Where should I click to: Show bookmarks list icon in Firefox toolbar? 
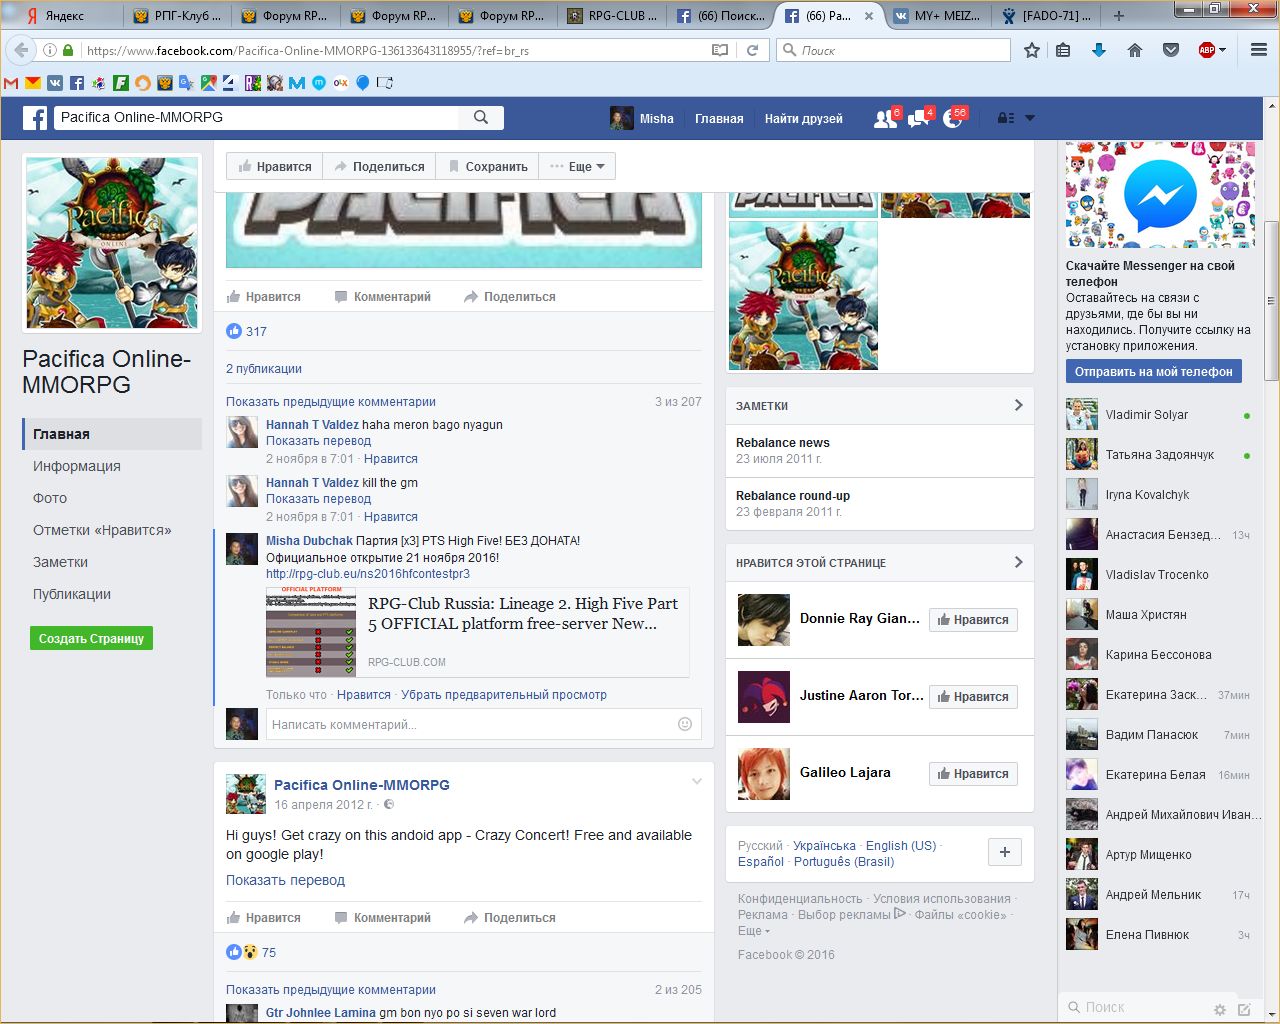[x=1063, y=50]
